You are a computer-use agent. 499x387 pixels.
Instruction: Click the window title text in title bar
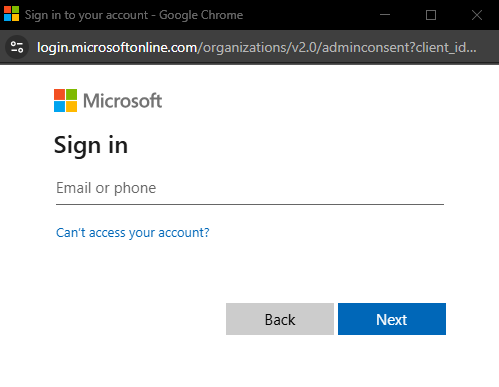(134, 15)
